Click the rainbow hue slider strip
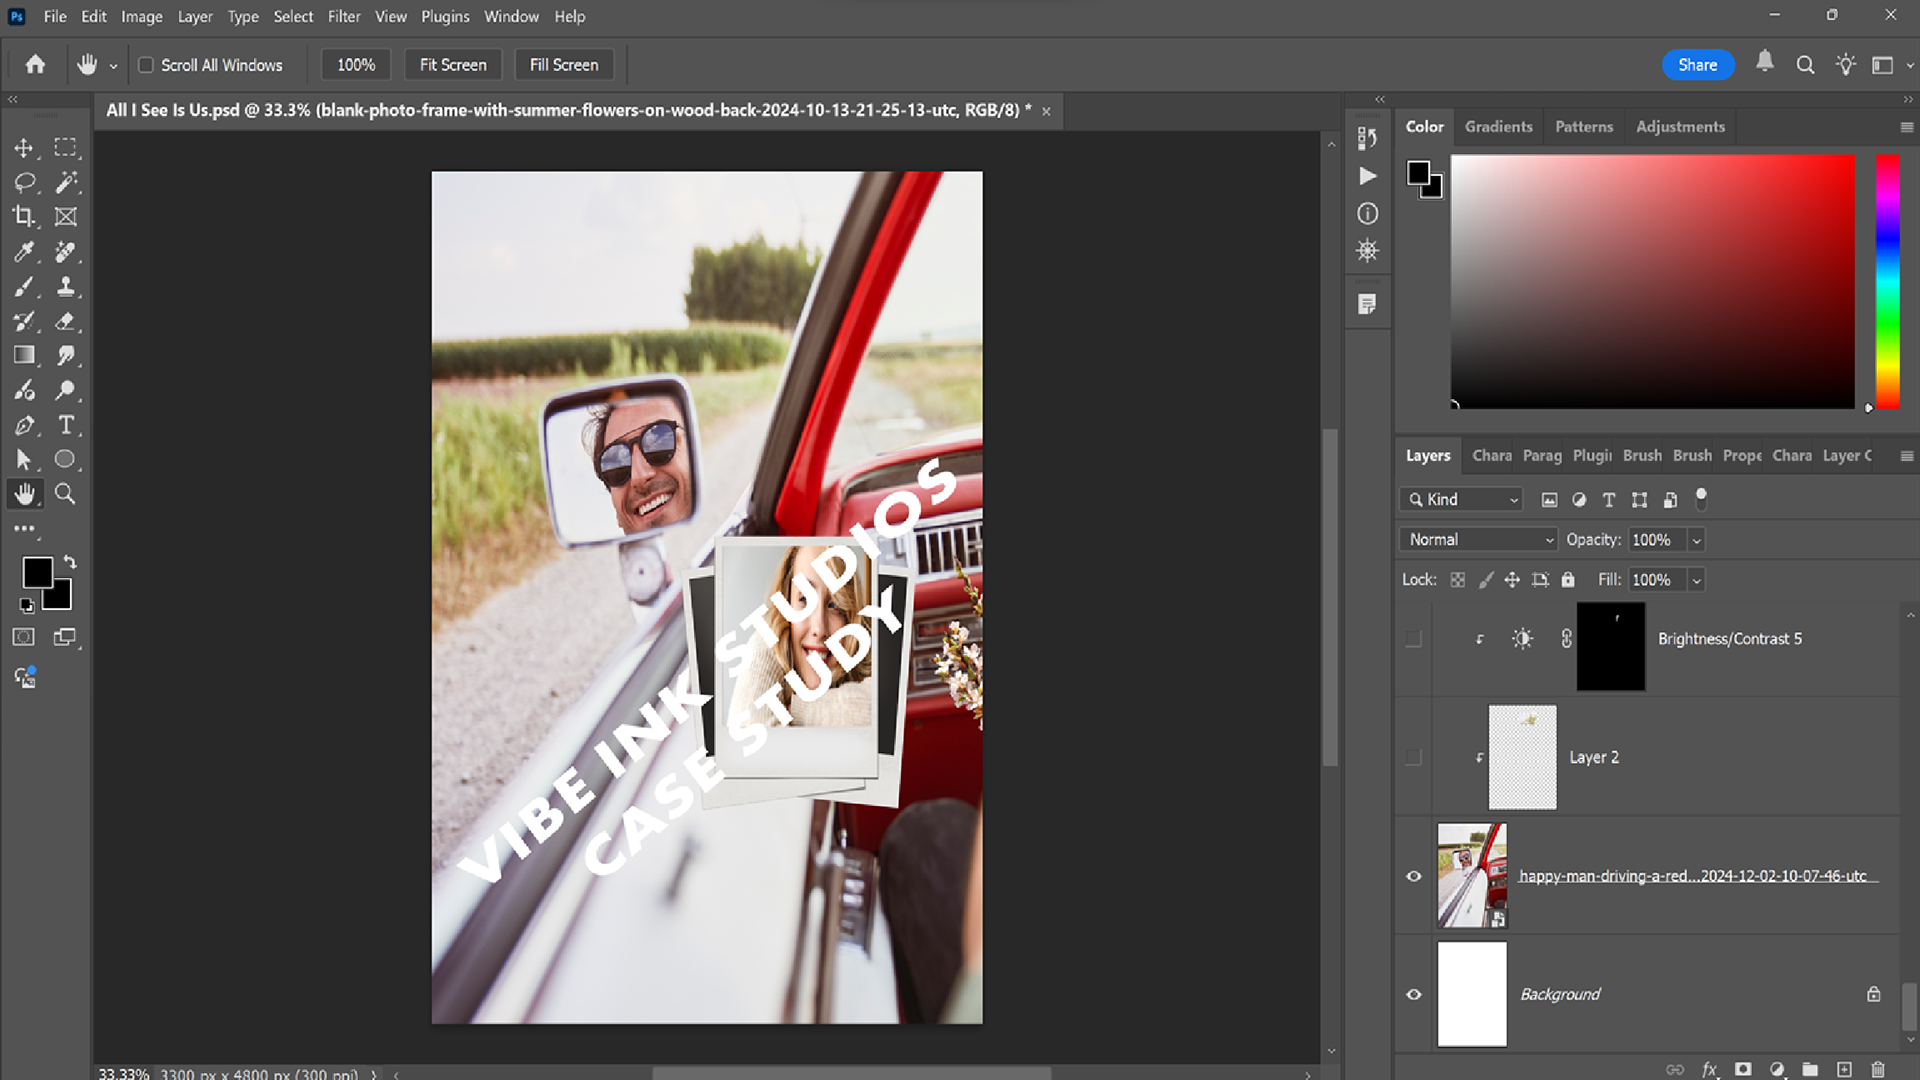The width and height of the screenshot is (1920, 1080). point(1887,282)
